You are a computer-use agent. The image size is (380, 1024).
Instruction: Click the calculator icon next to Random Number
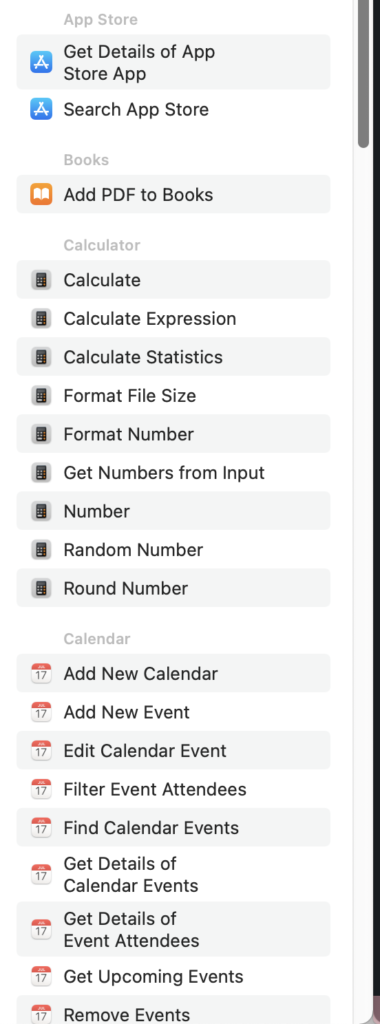[x=41, y=550]
